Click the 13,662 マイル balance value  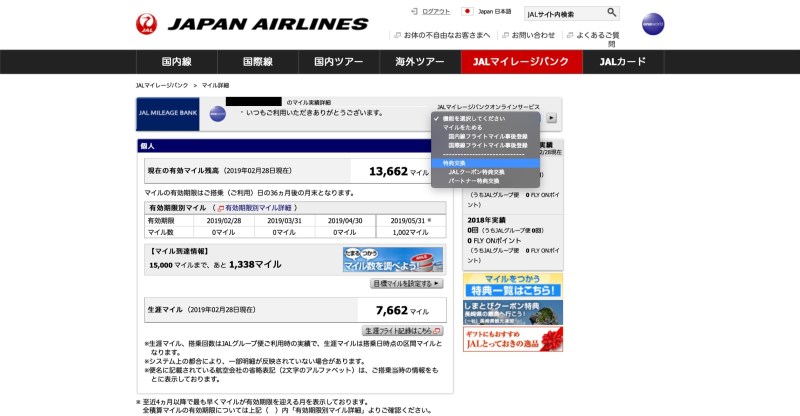[398, 172]
